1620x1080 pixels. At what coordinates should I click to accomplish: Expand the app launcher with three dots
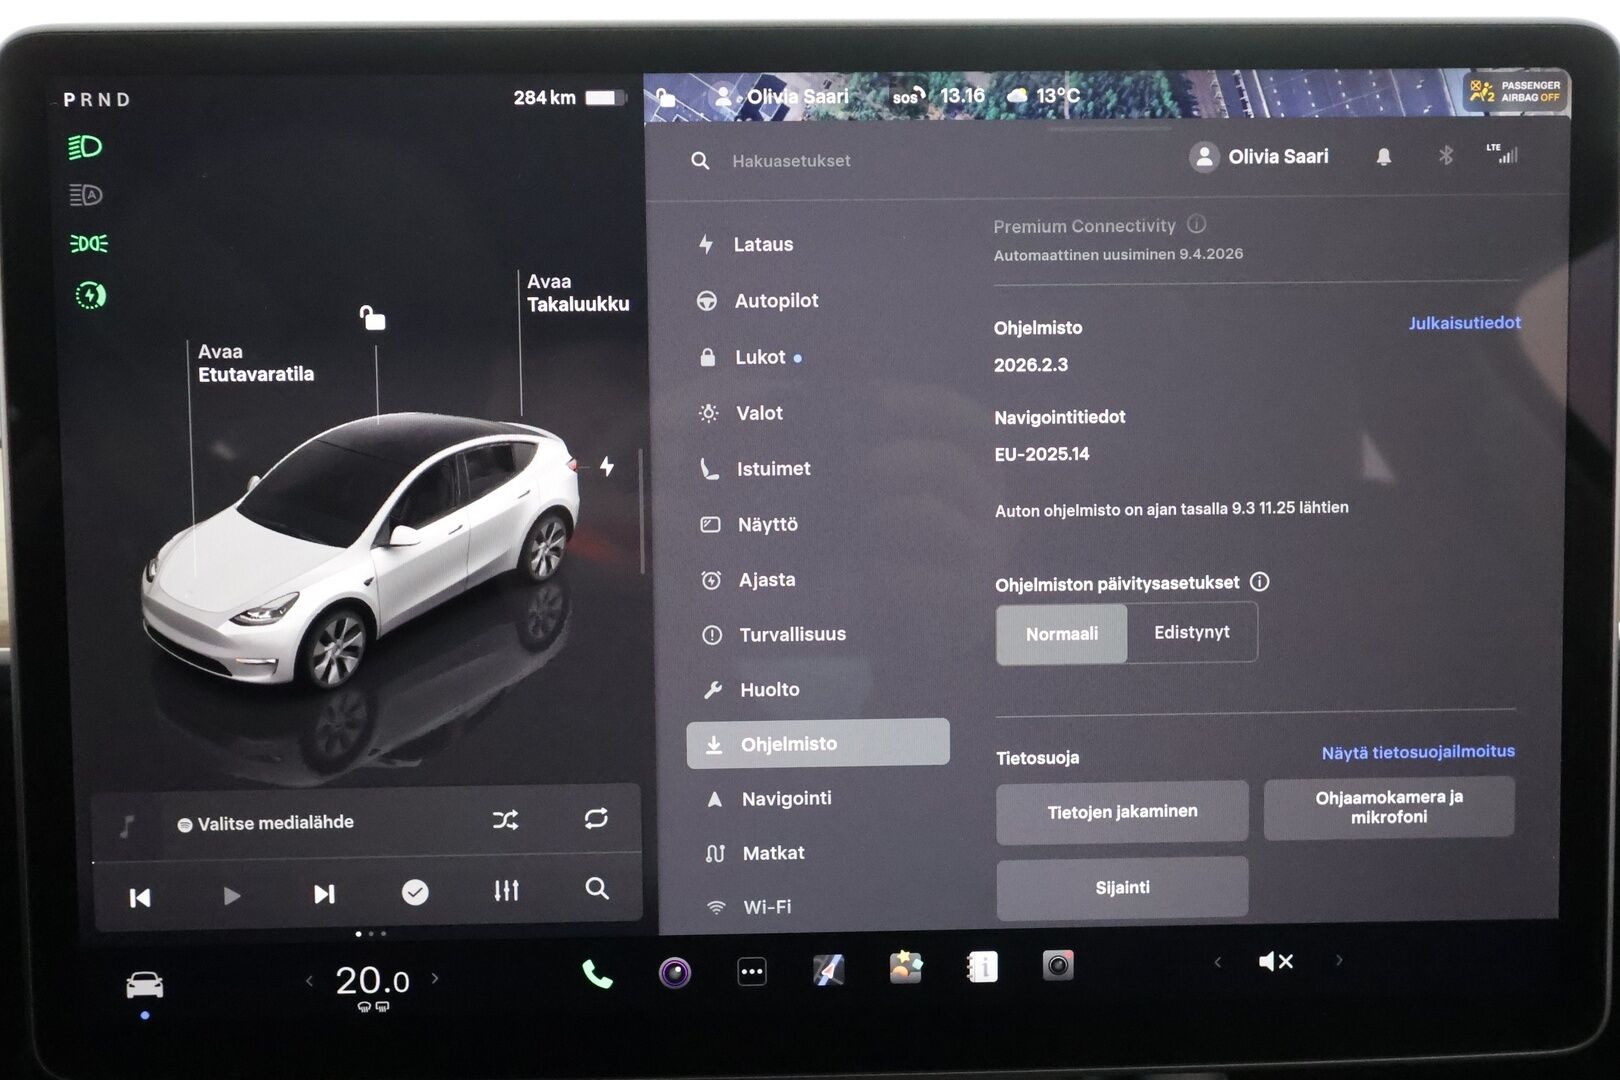point(751,970)
